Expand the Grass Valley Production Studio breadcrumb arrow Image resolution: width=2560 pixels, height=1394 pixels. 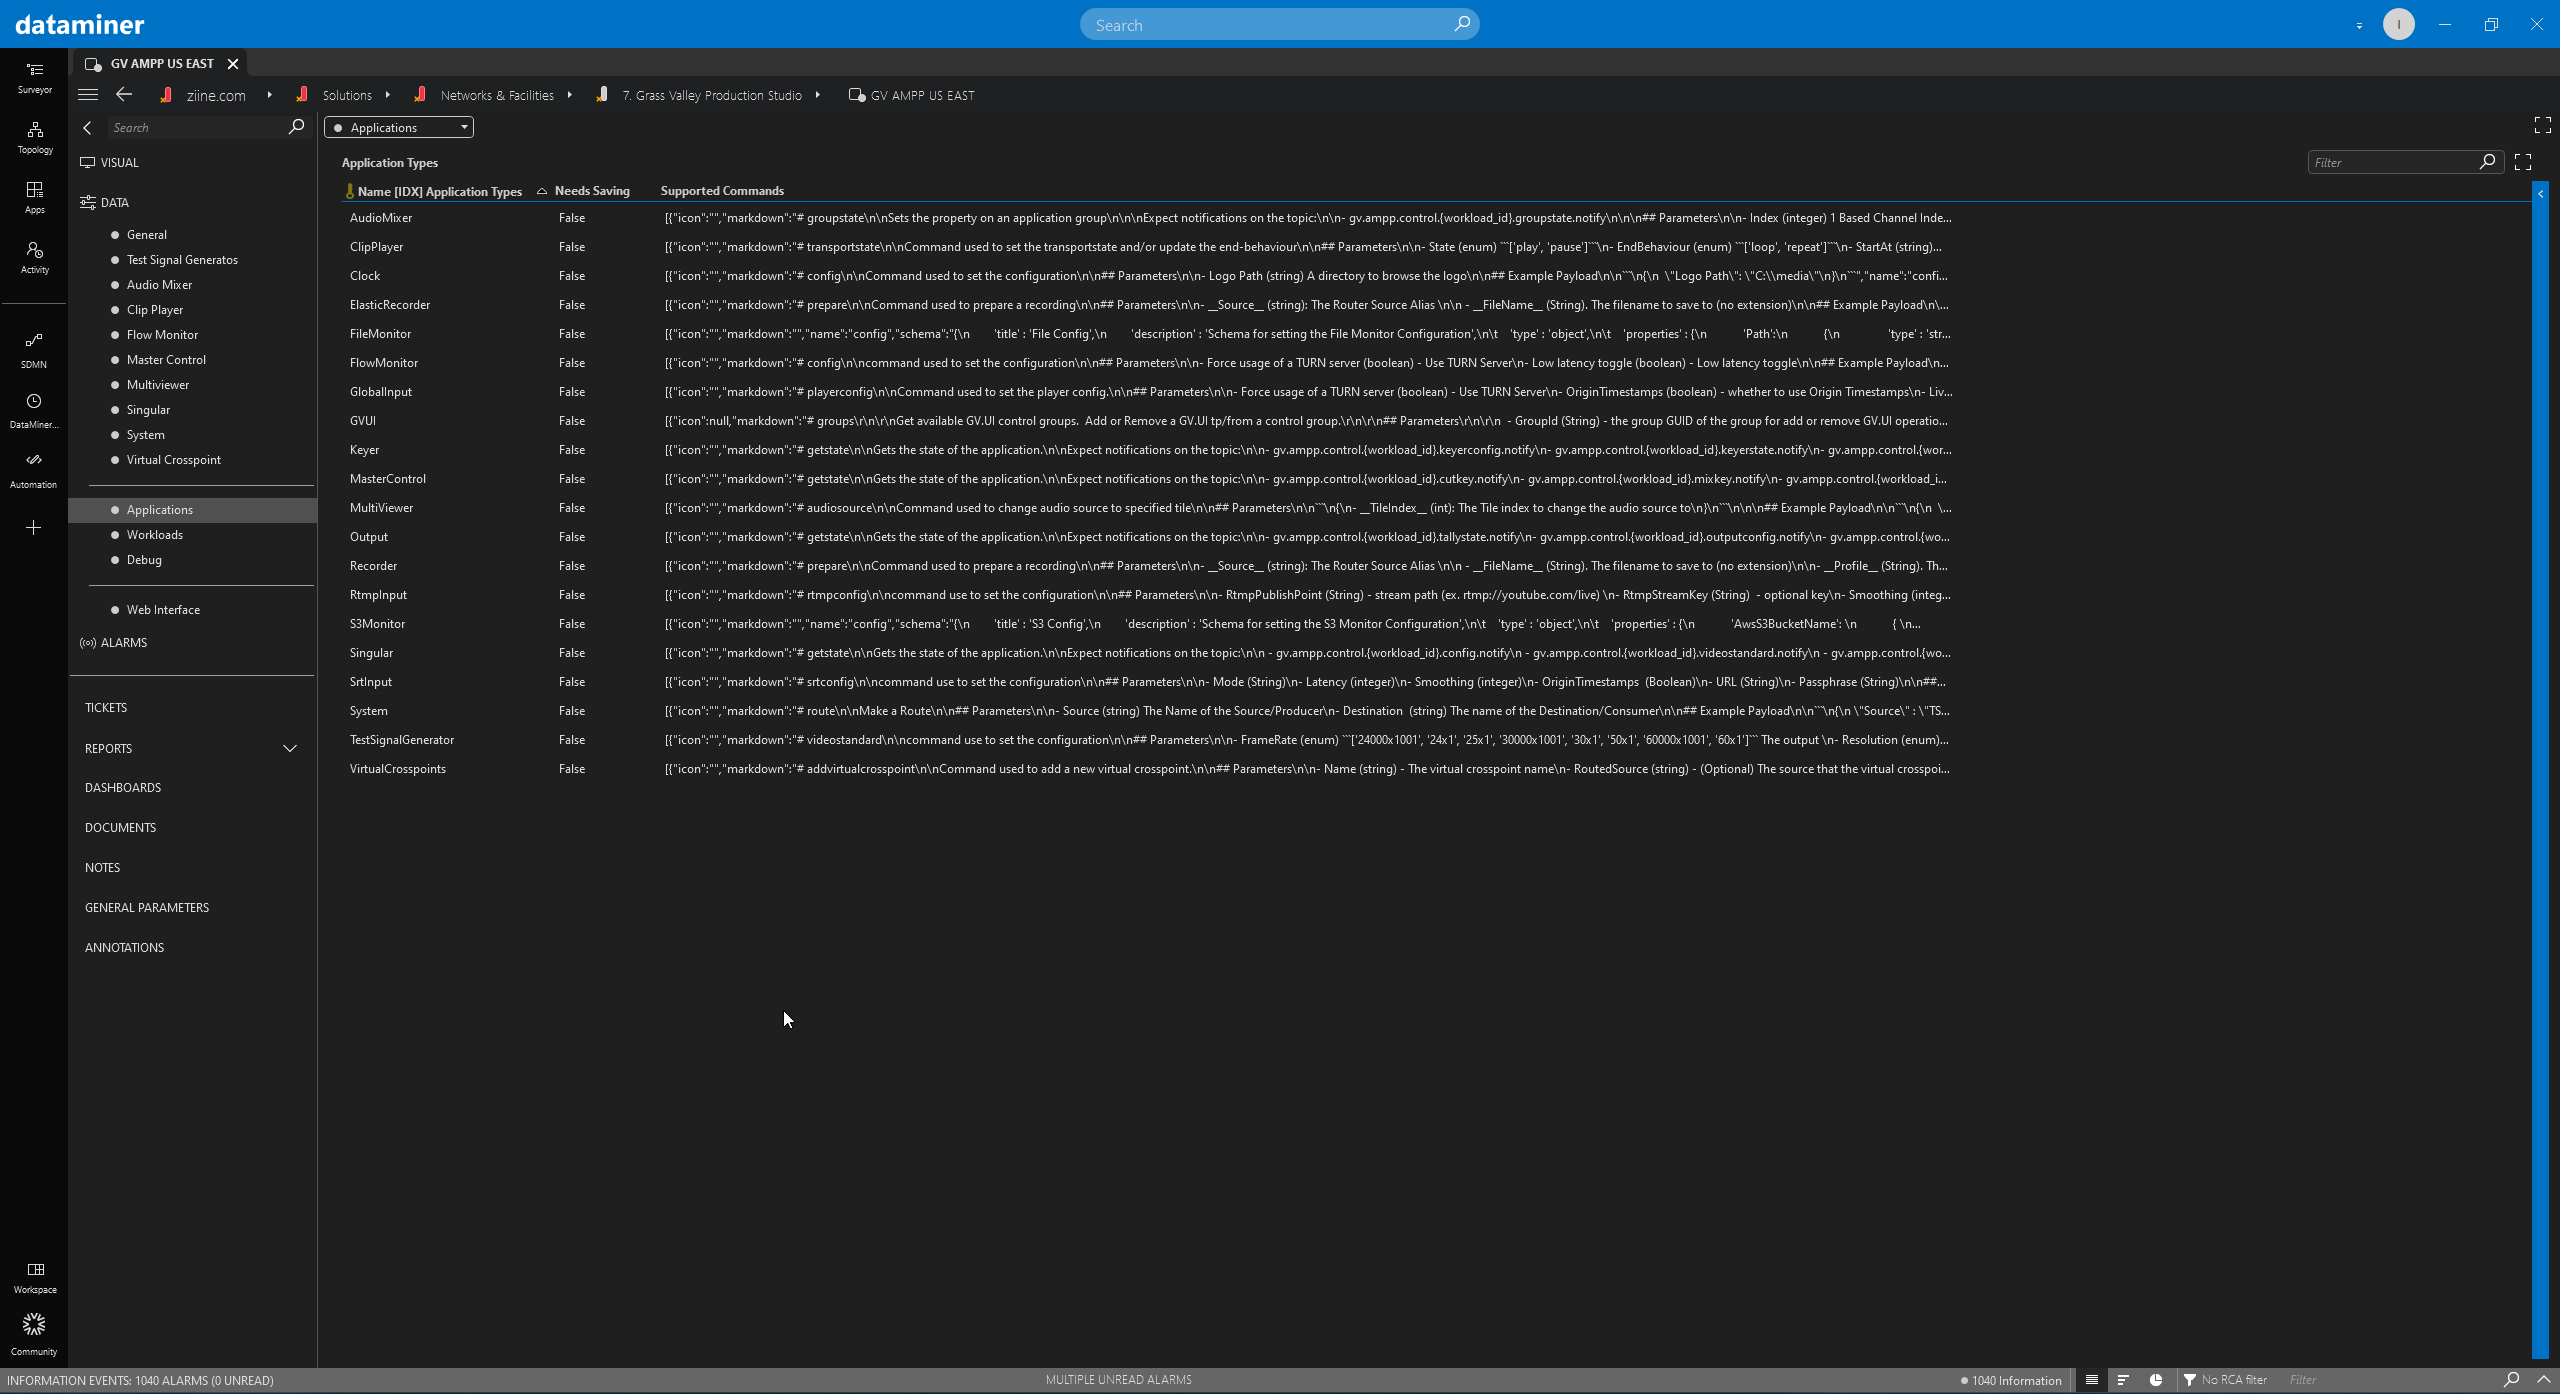click(x=818, y=95)
